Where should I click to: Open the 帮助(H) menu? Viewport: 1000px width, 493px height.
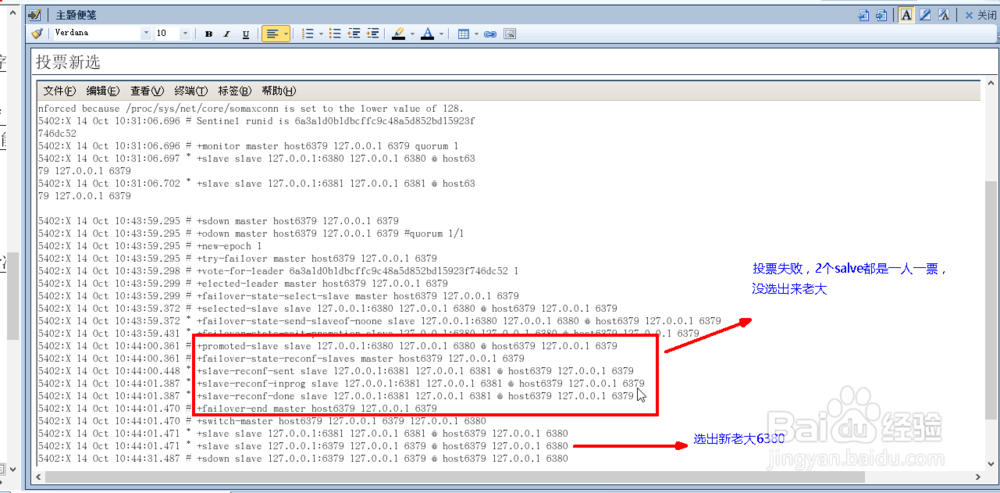(279, 91)
